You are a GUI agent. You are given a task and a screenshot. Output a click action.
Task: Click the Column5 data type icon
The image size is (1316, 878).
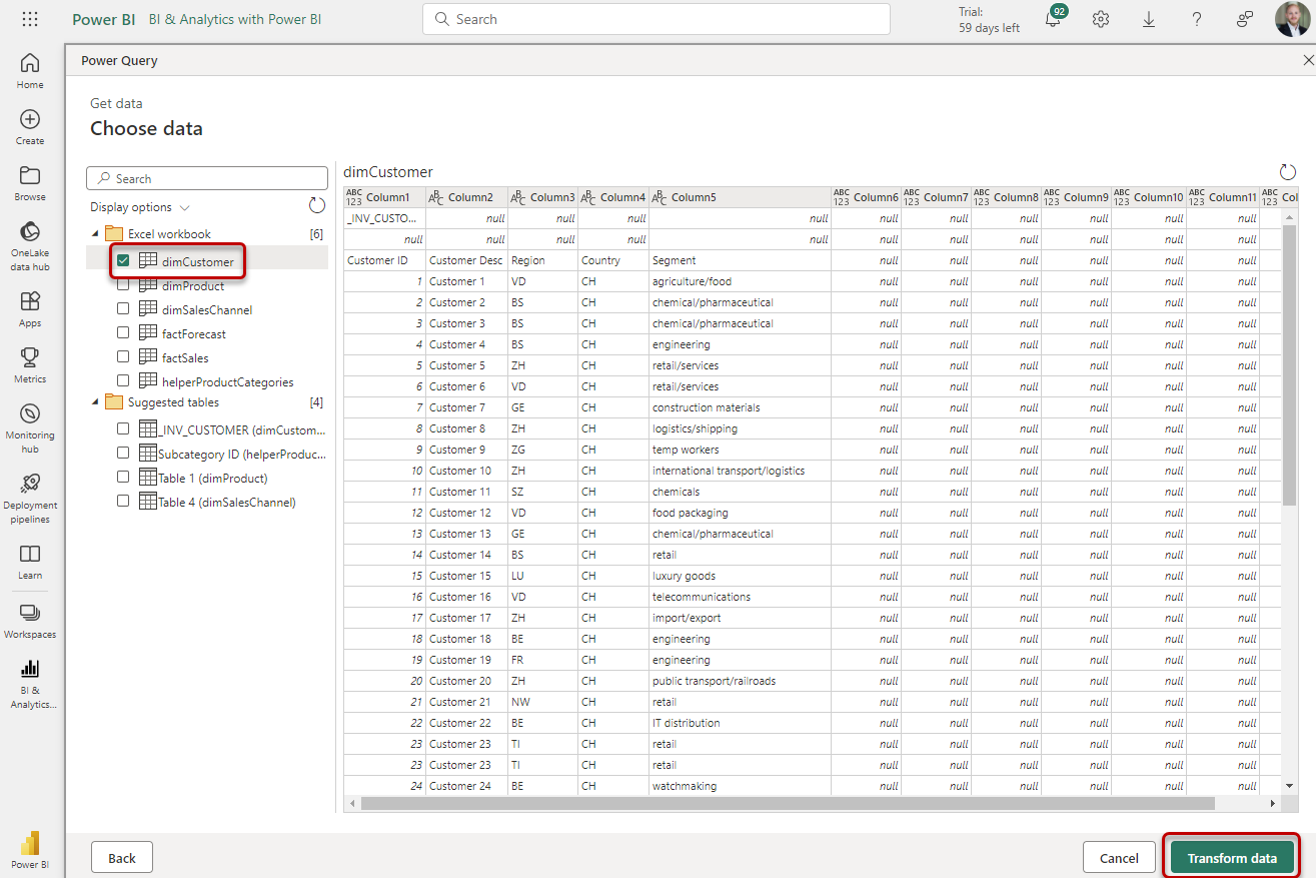coord(659,197)
